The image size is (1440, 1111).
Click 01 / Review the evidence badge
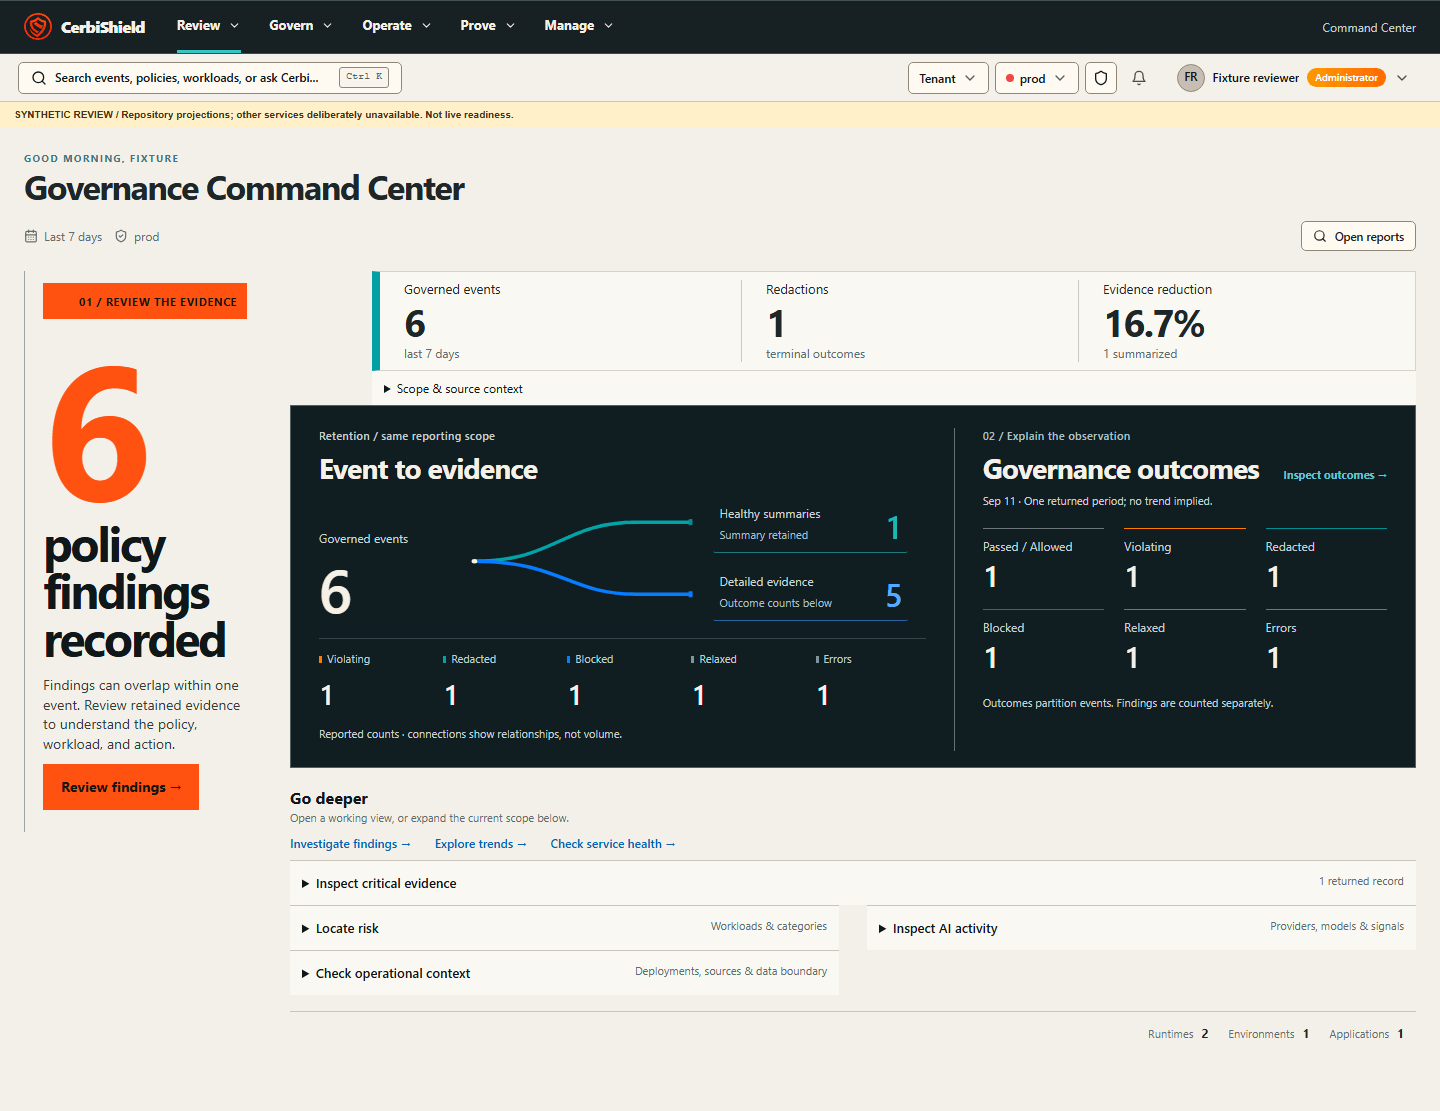pos(145,301)
